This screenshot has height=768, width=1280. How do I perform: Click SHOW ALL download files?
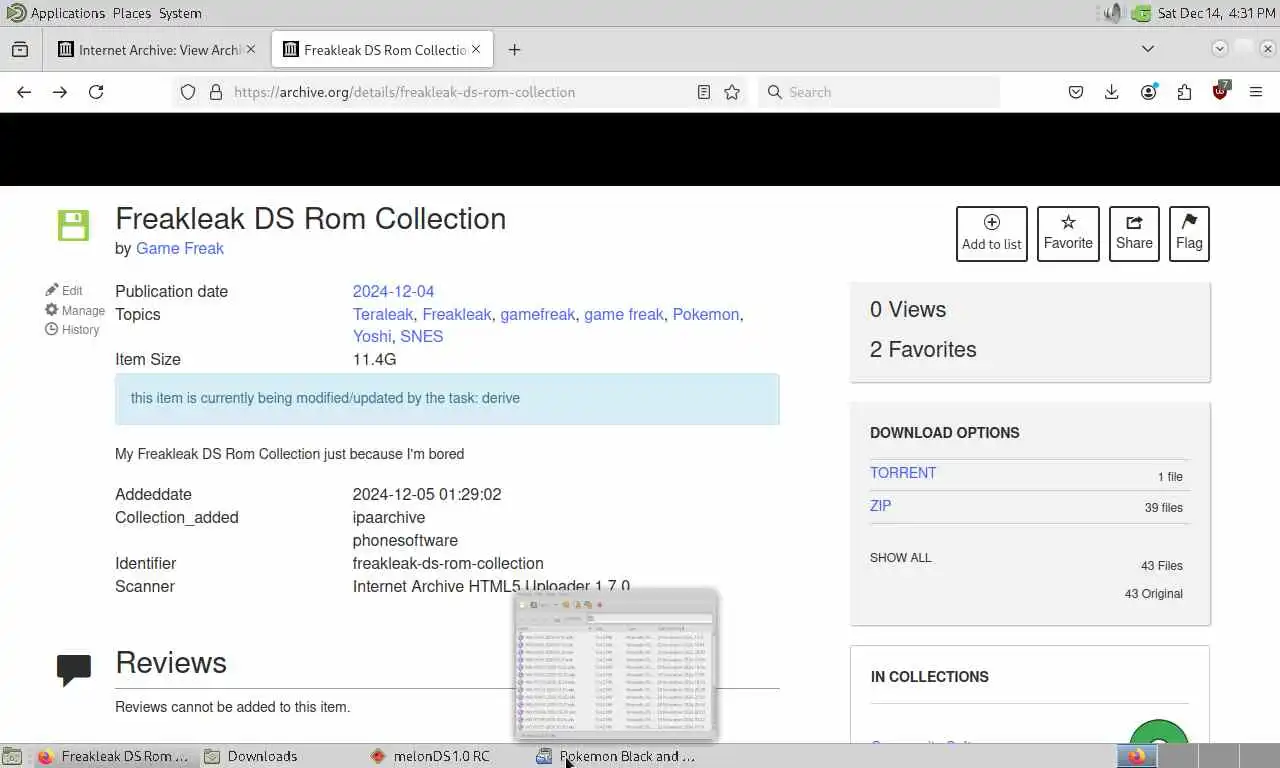coord(900,558)
